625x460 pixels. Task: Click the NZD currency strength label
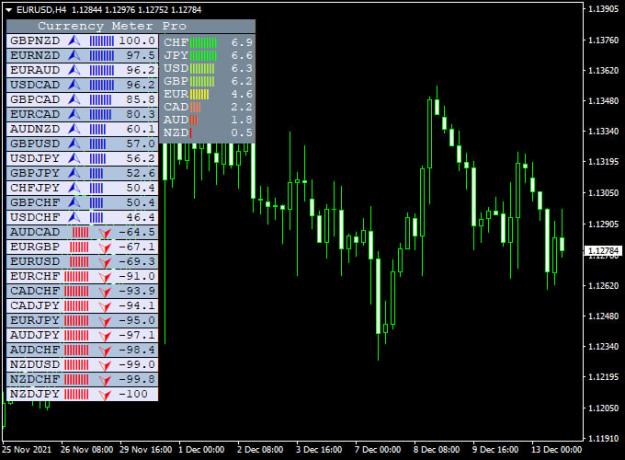click(176, 133)
